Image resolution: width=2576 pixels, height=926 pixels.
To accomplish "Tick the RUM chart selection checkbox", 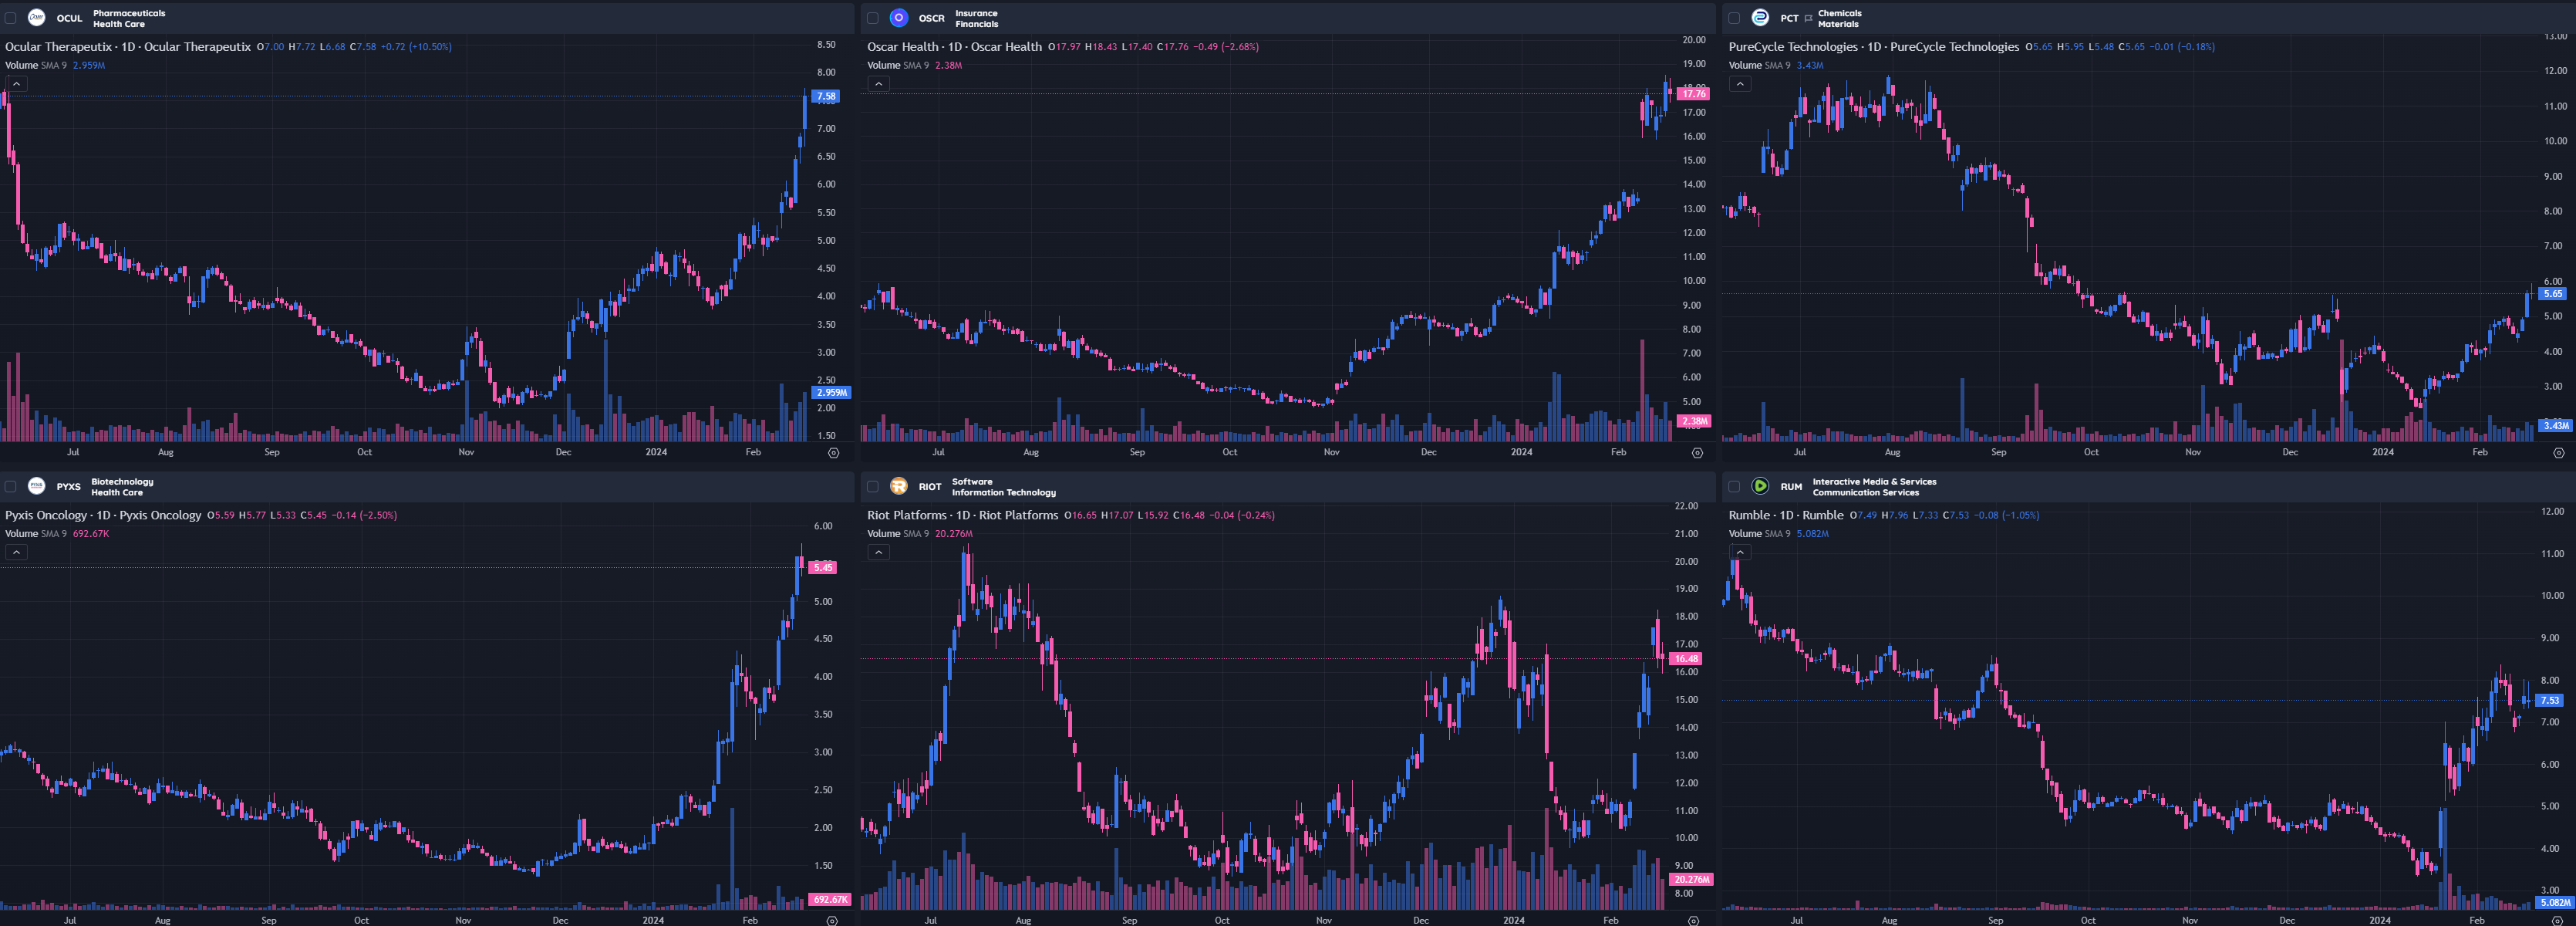I will pyautogui.click(x=1734, y=486).
